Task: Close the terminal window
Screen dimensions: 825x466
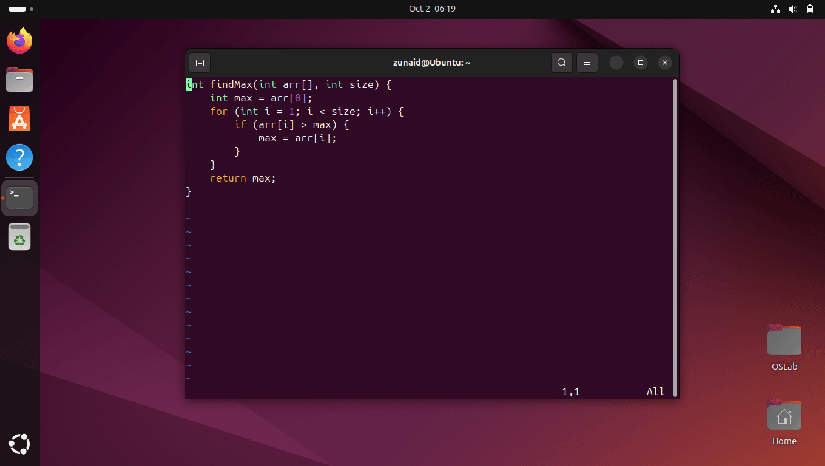Action: [x=665, y=63]
